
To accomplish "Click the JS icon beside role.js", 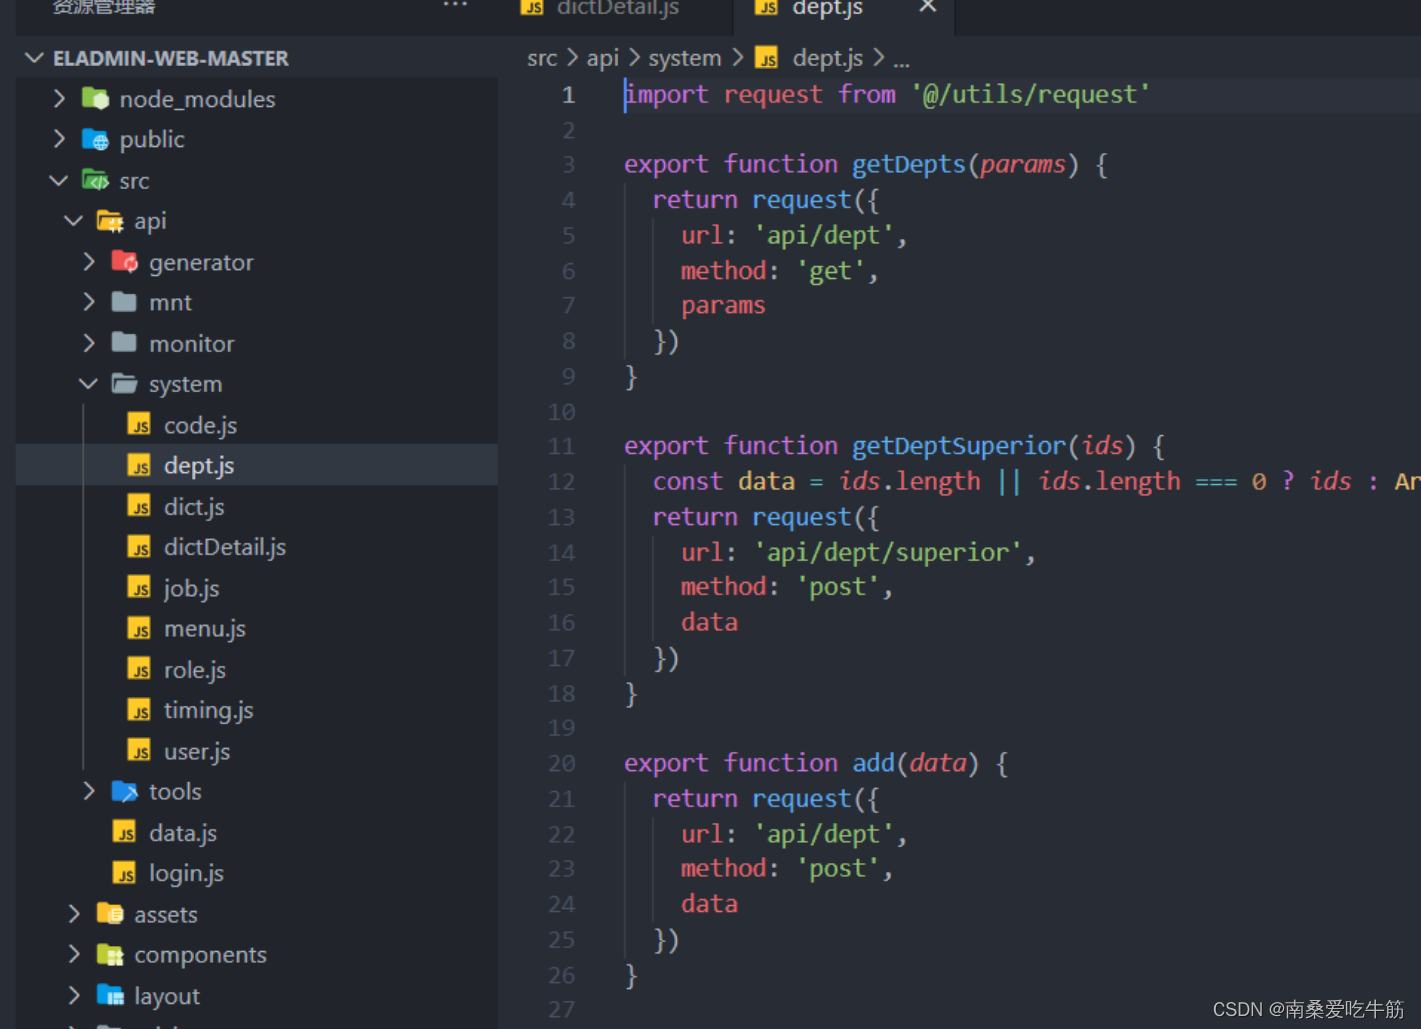I will [139, 670].
